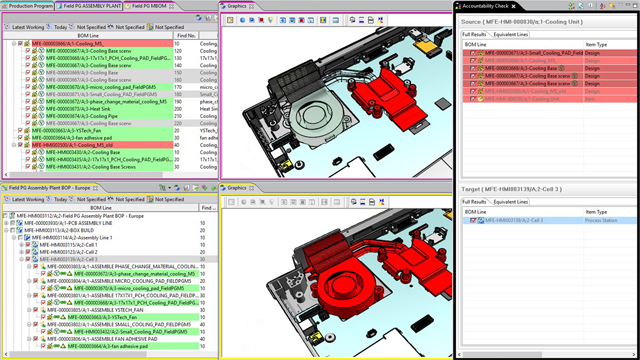Click the printer icon in top Graphics toolbar

point(371,20)
